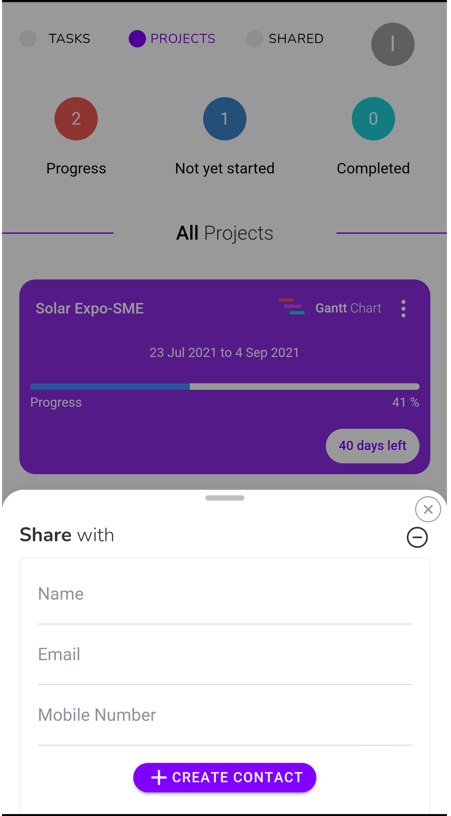
Task: Click the 40 days left badge
Action: 372,446
